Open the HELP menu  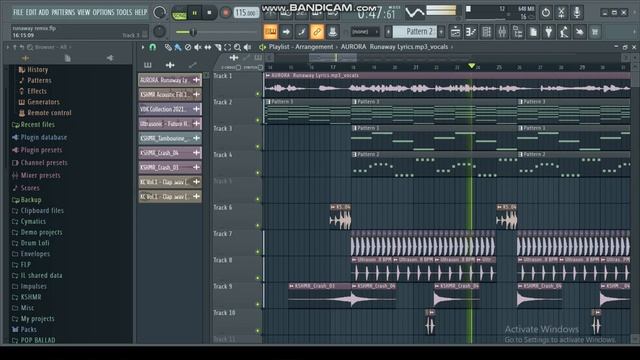click(x=141, y=12)
